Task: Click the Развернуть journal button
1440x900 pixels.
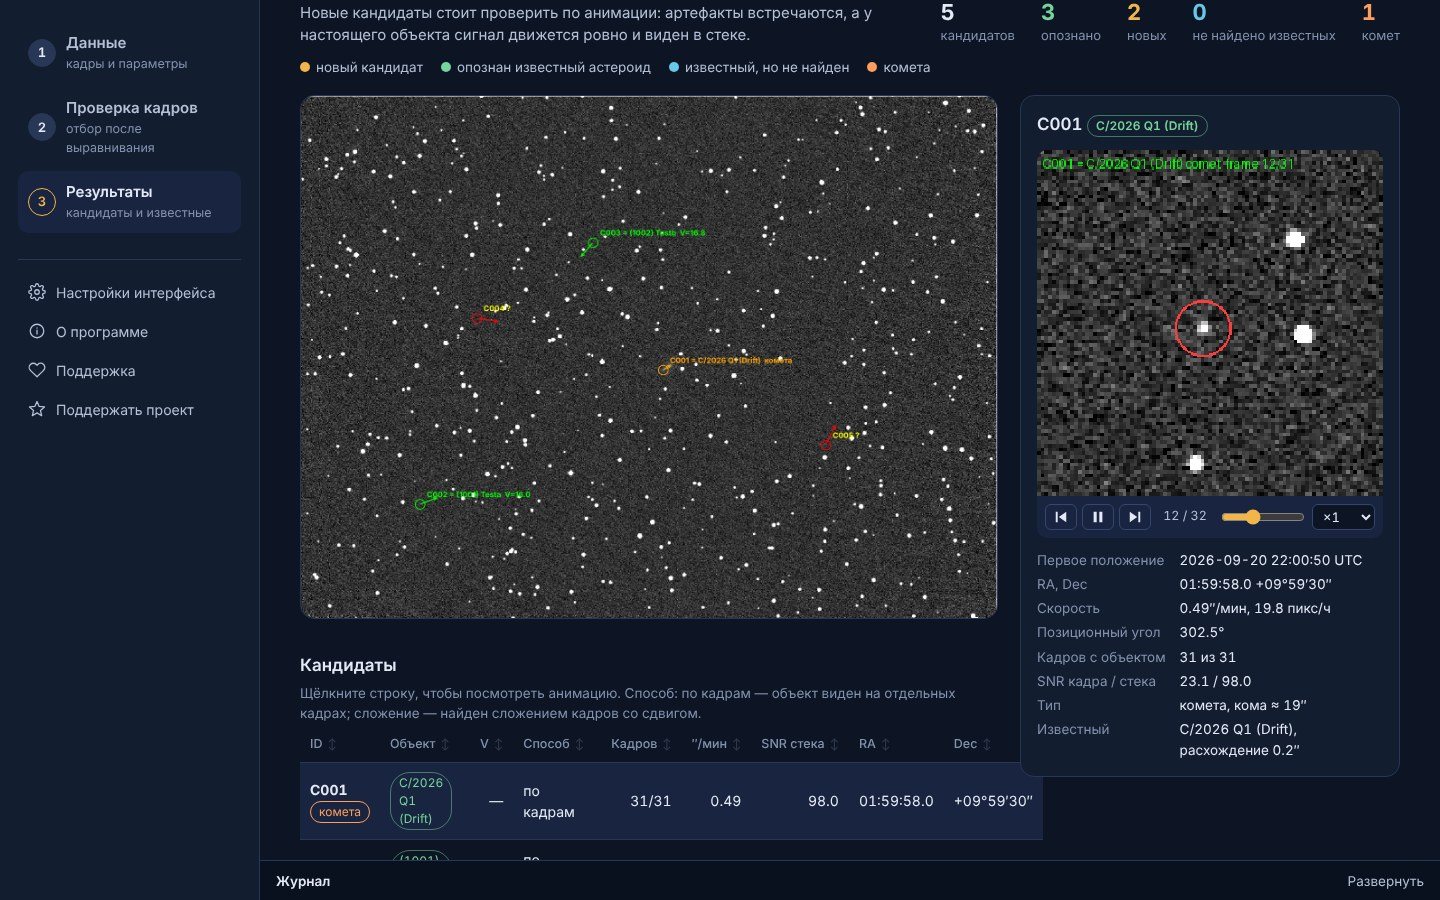Action: [x=1385, y=881]
